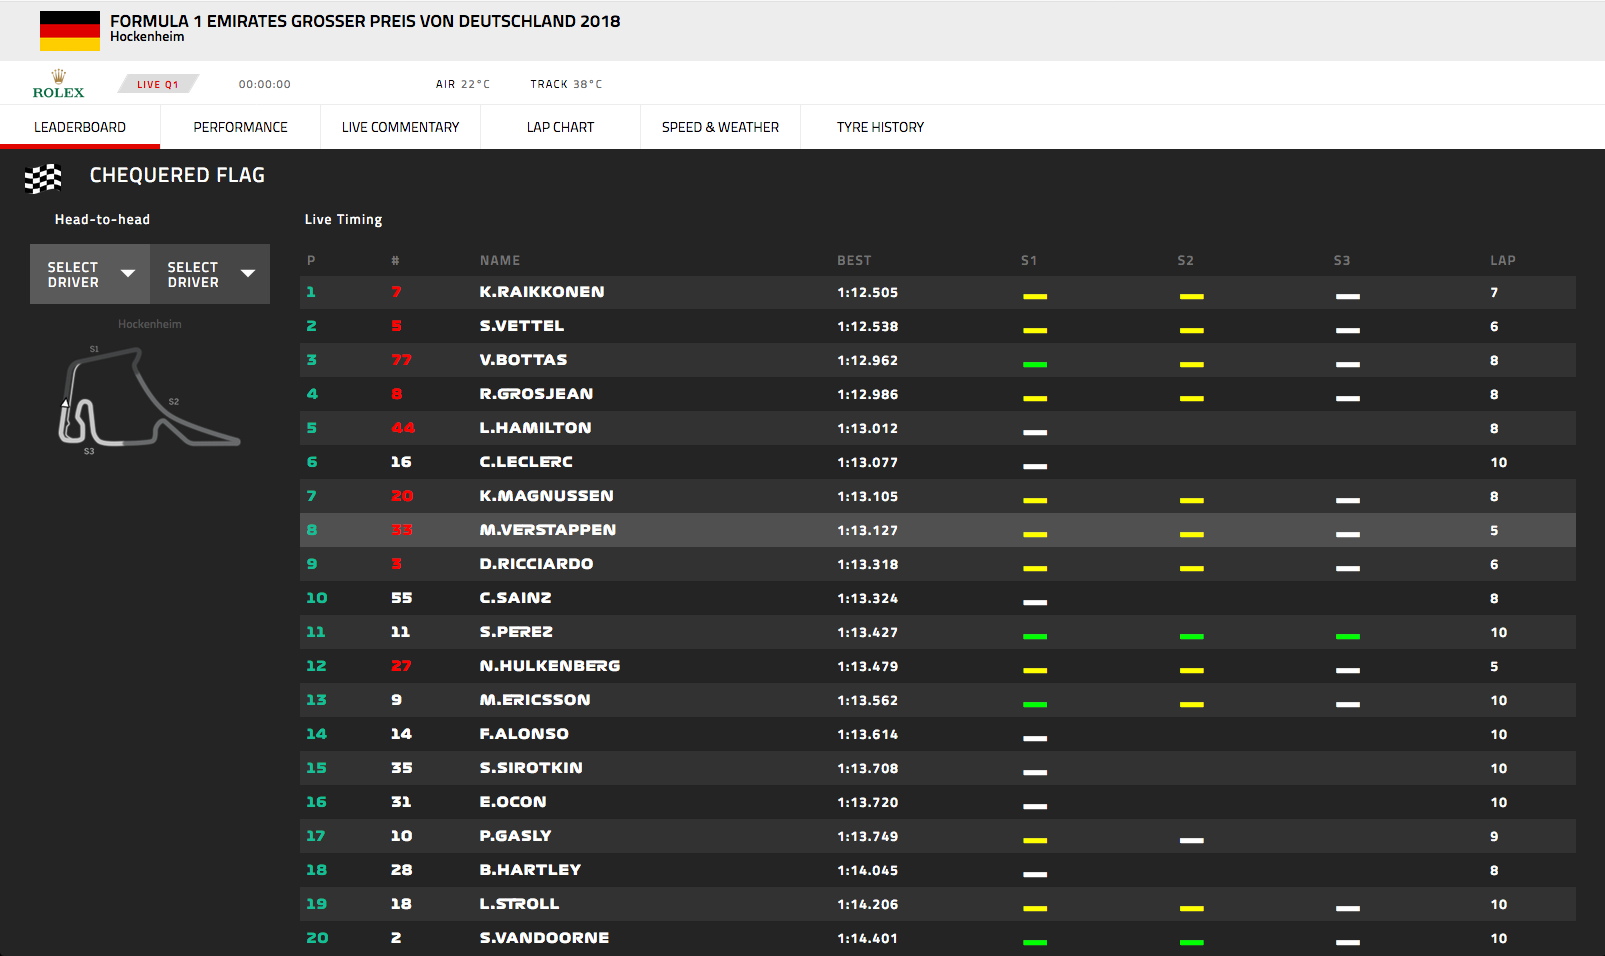1605x956 pixels.
Task: Click the green S1 indicator for V.Bottas
Action: 1035,364
